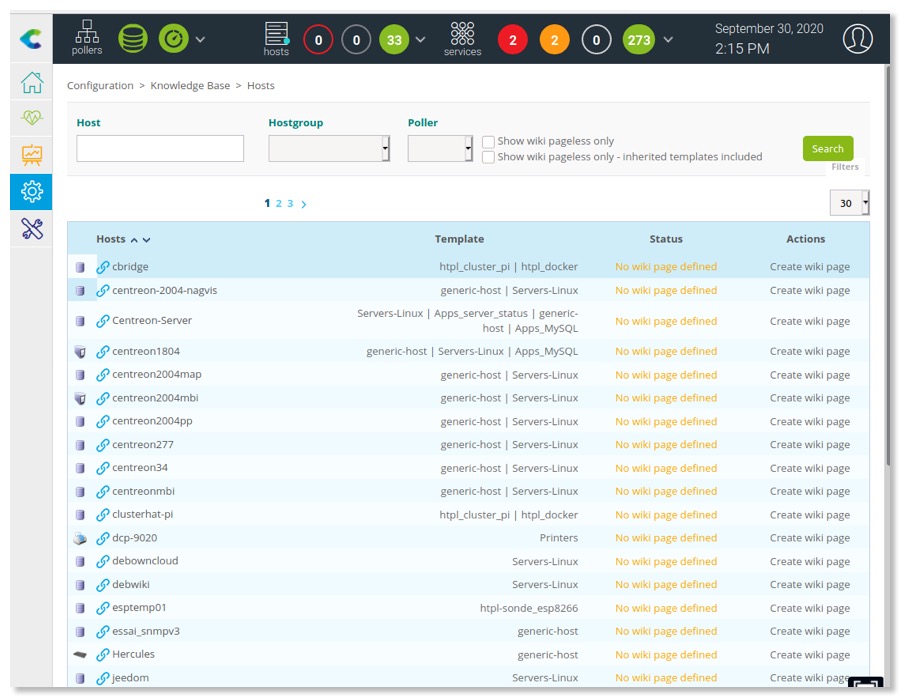Check inherited templates included option

488,157
